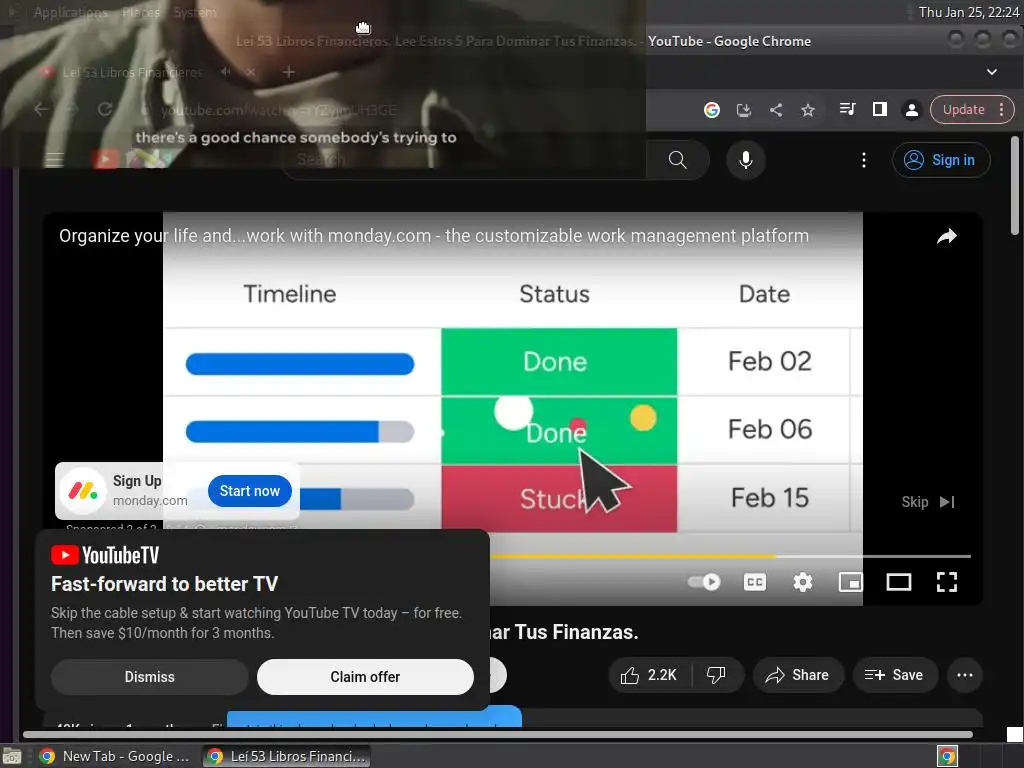Click the Google account icon in Chrome toolbar
Screen dimensions: 1024x768
tap(712, 110)
